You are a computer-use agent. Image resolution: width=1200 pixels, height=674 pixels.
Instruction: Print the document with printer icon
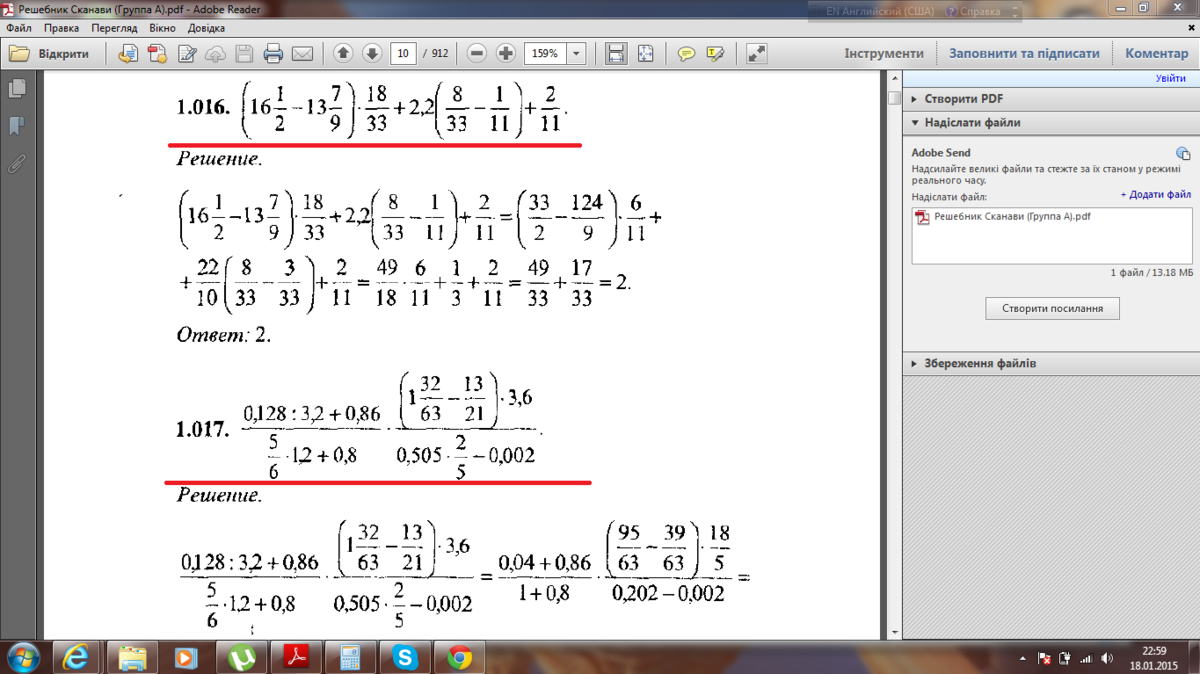coord(273,53)
